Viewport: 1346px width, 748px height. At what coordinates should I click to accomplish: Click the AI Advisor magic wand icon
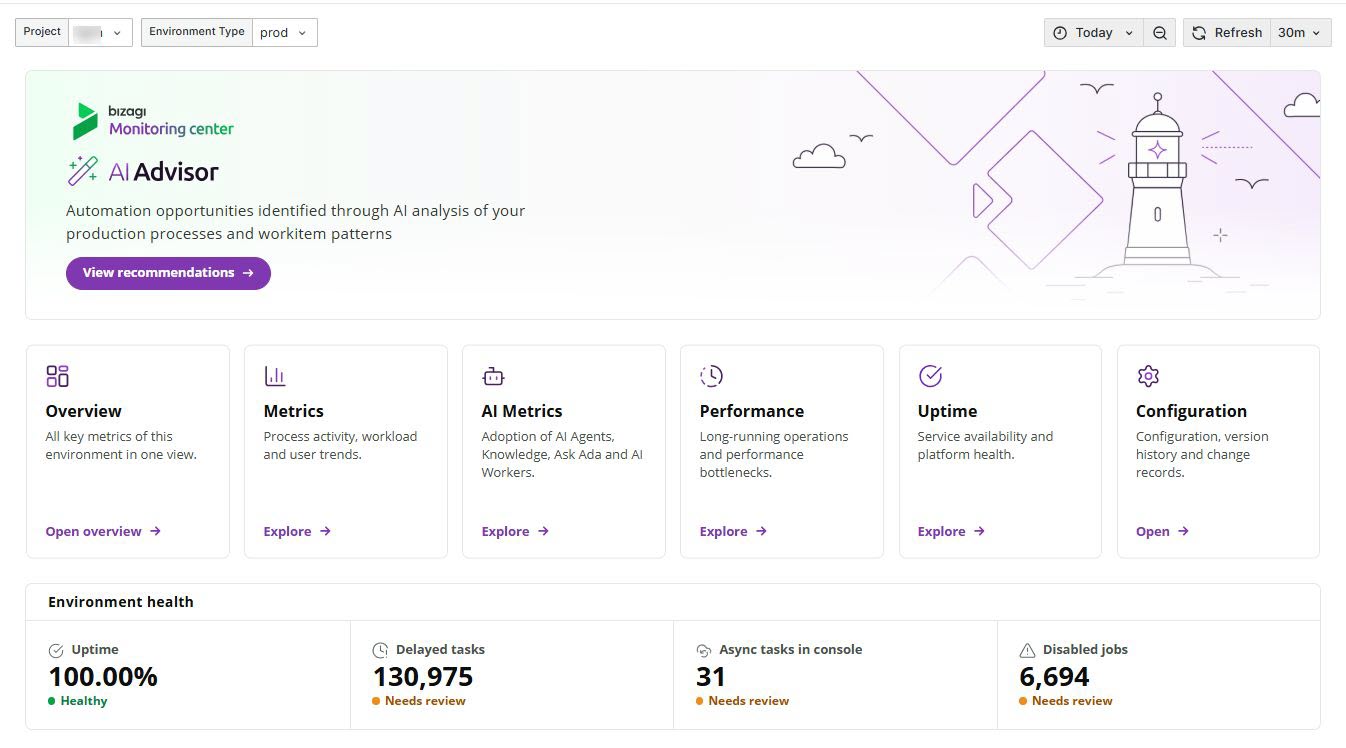[83, 171]
